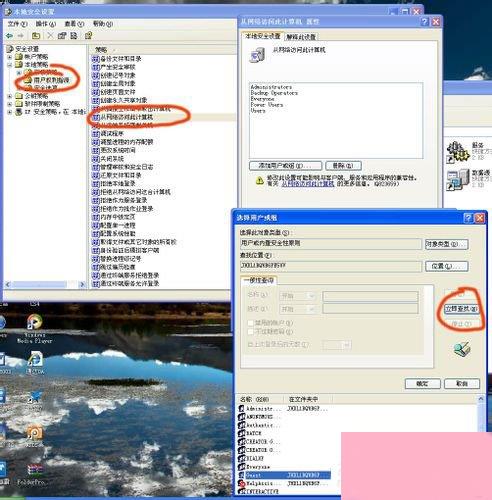The width and height of the screenshot is (492, 500).
Task: Click the left tree horizontal scrollbar left arrow
Action: point(8,285)
